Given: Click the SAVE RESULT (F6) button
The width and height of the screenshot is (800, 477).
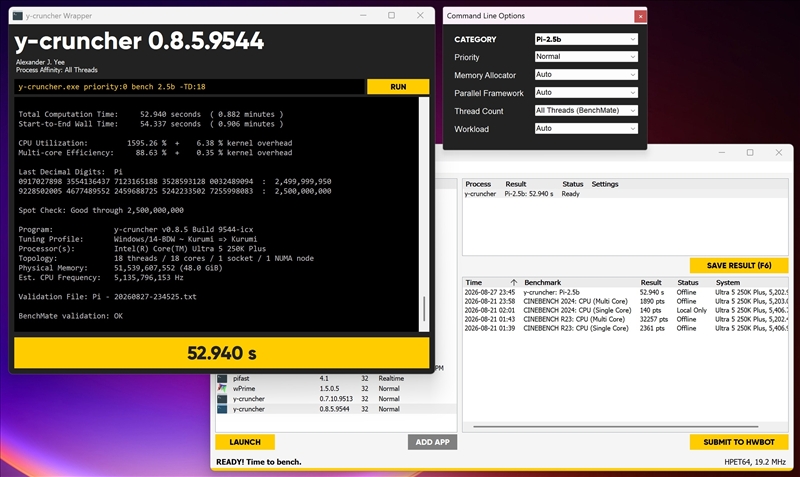Looking at the screenshot, I should pos(739,265).
